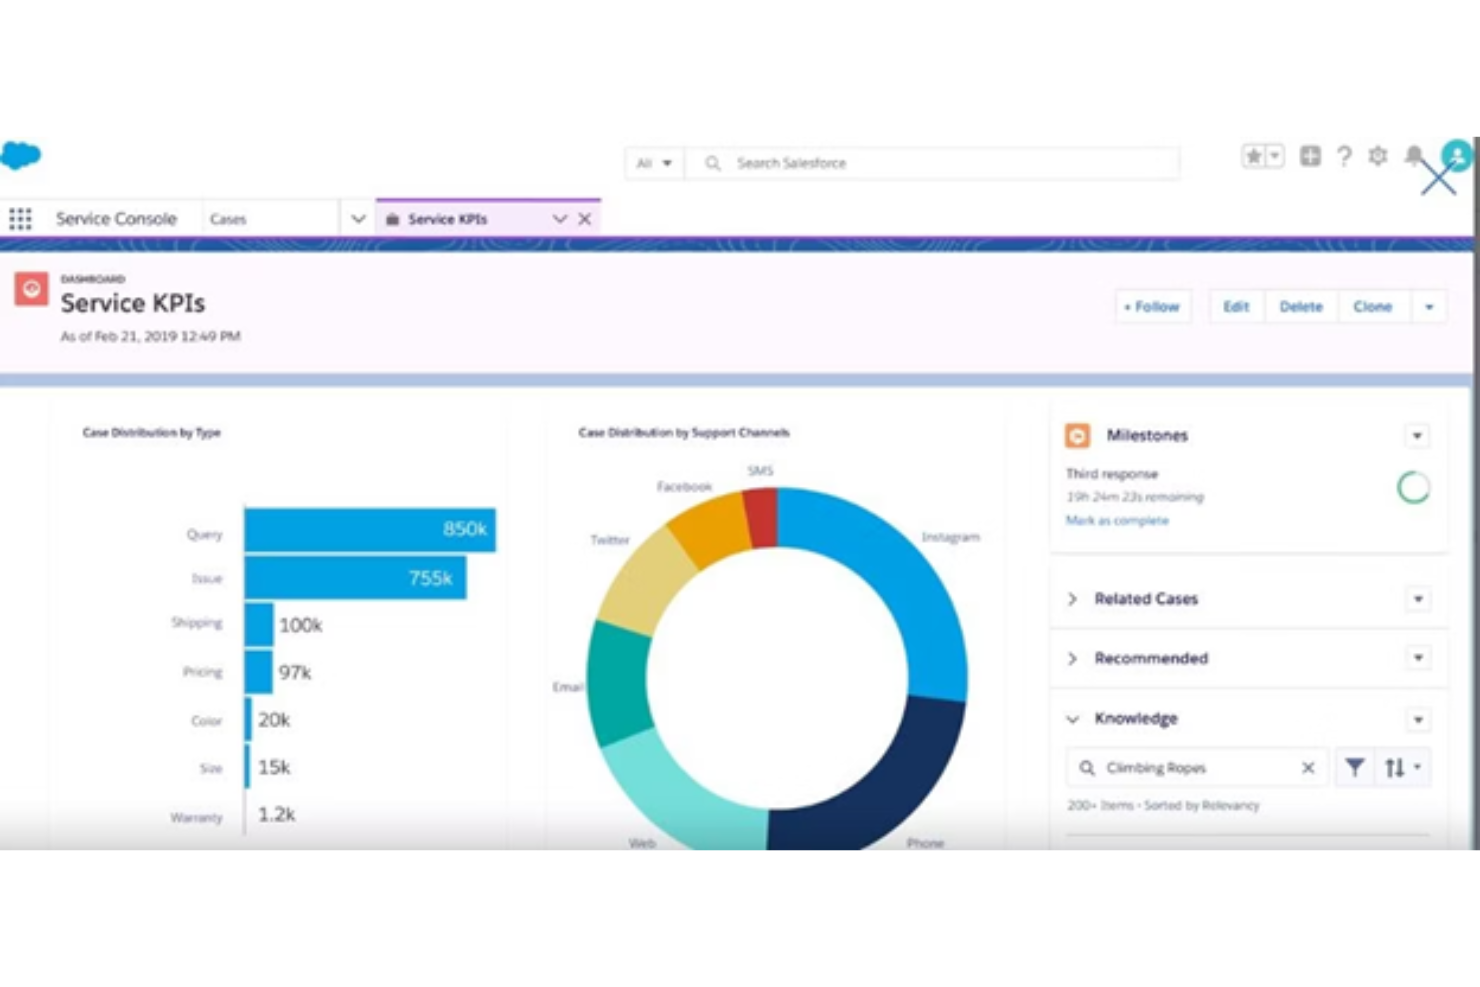
Task: Click the profile avatar icon
Action: click(x=1457, y=156)
